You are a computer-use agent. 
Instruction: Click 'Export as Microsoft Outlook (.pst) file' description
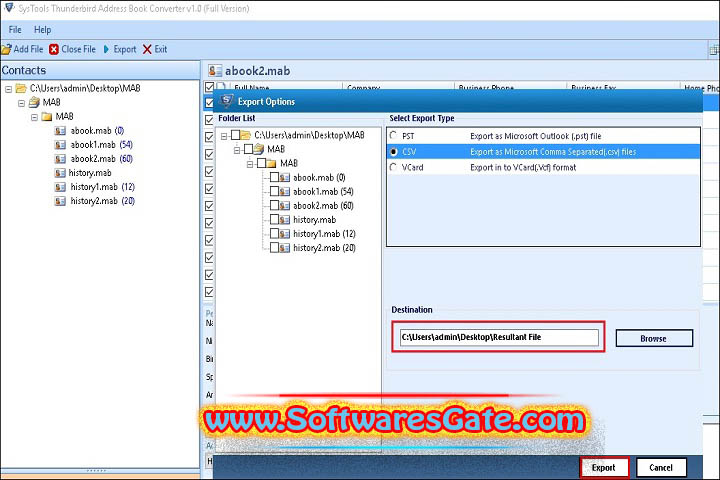[535, 136]
